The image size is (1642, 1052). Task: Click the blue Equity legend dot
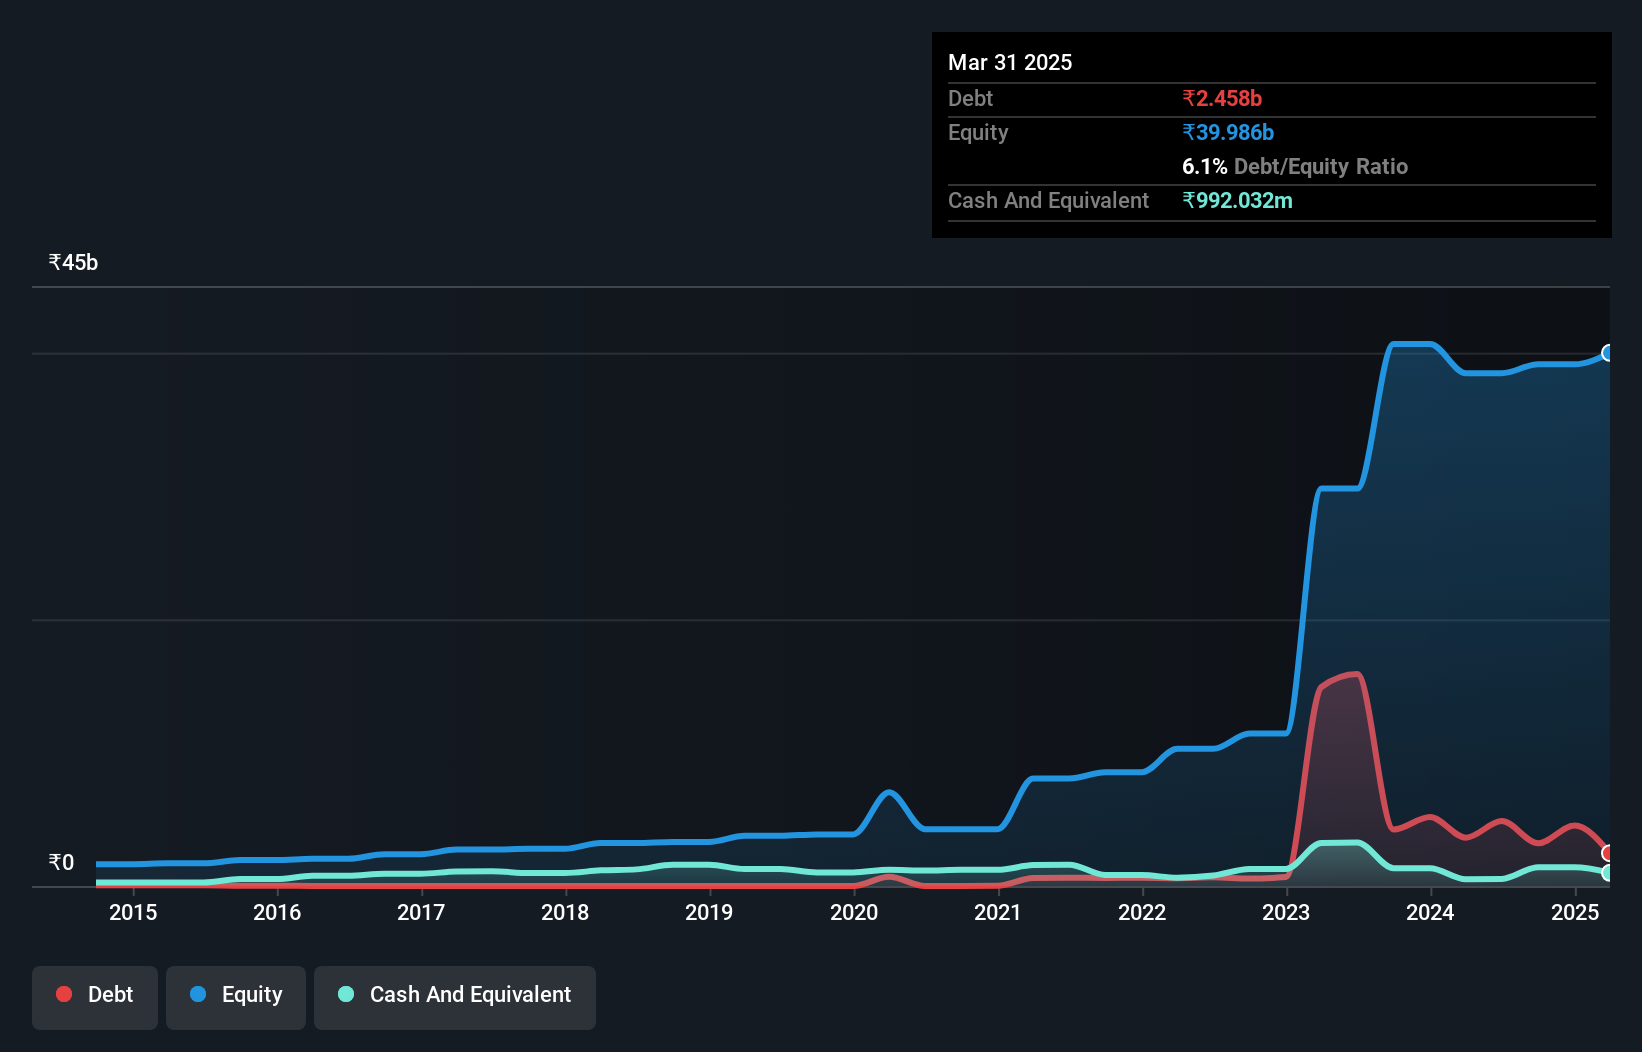click(198, 994)
